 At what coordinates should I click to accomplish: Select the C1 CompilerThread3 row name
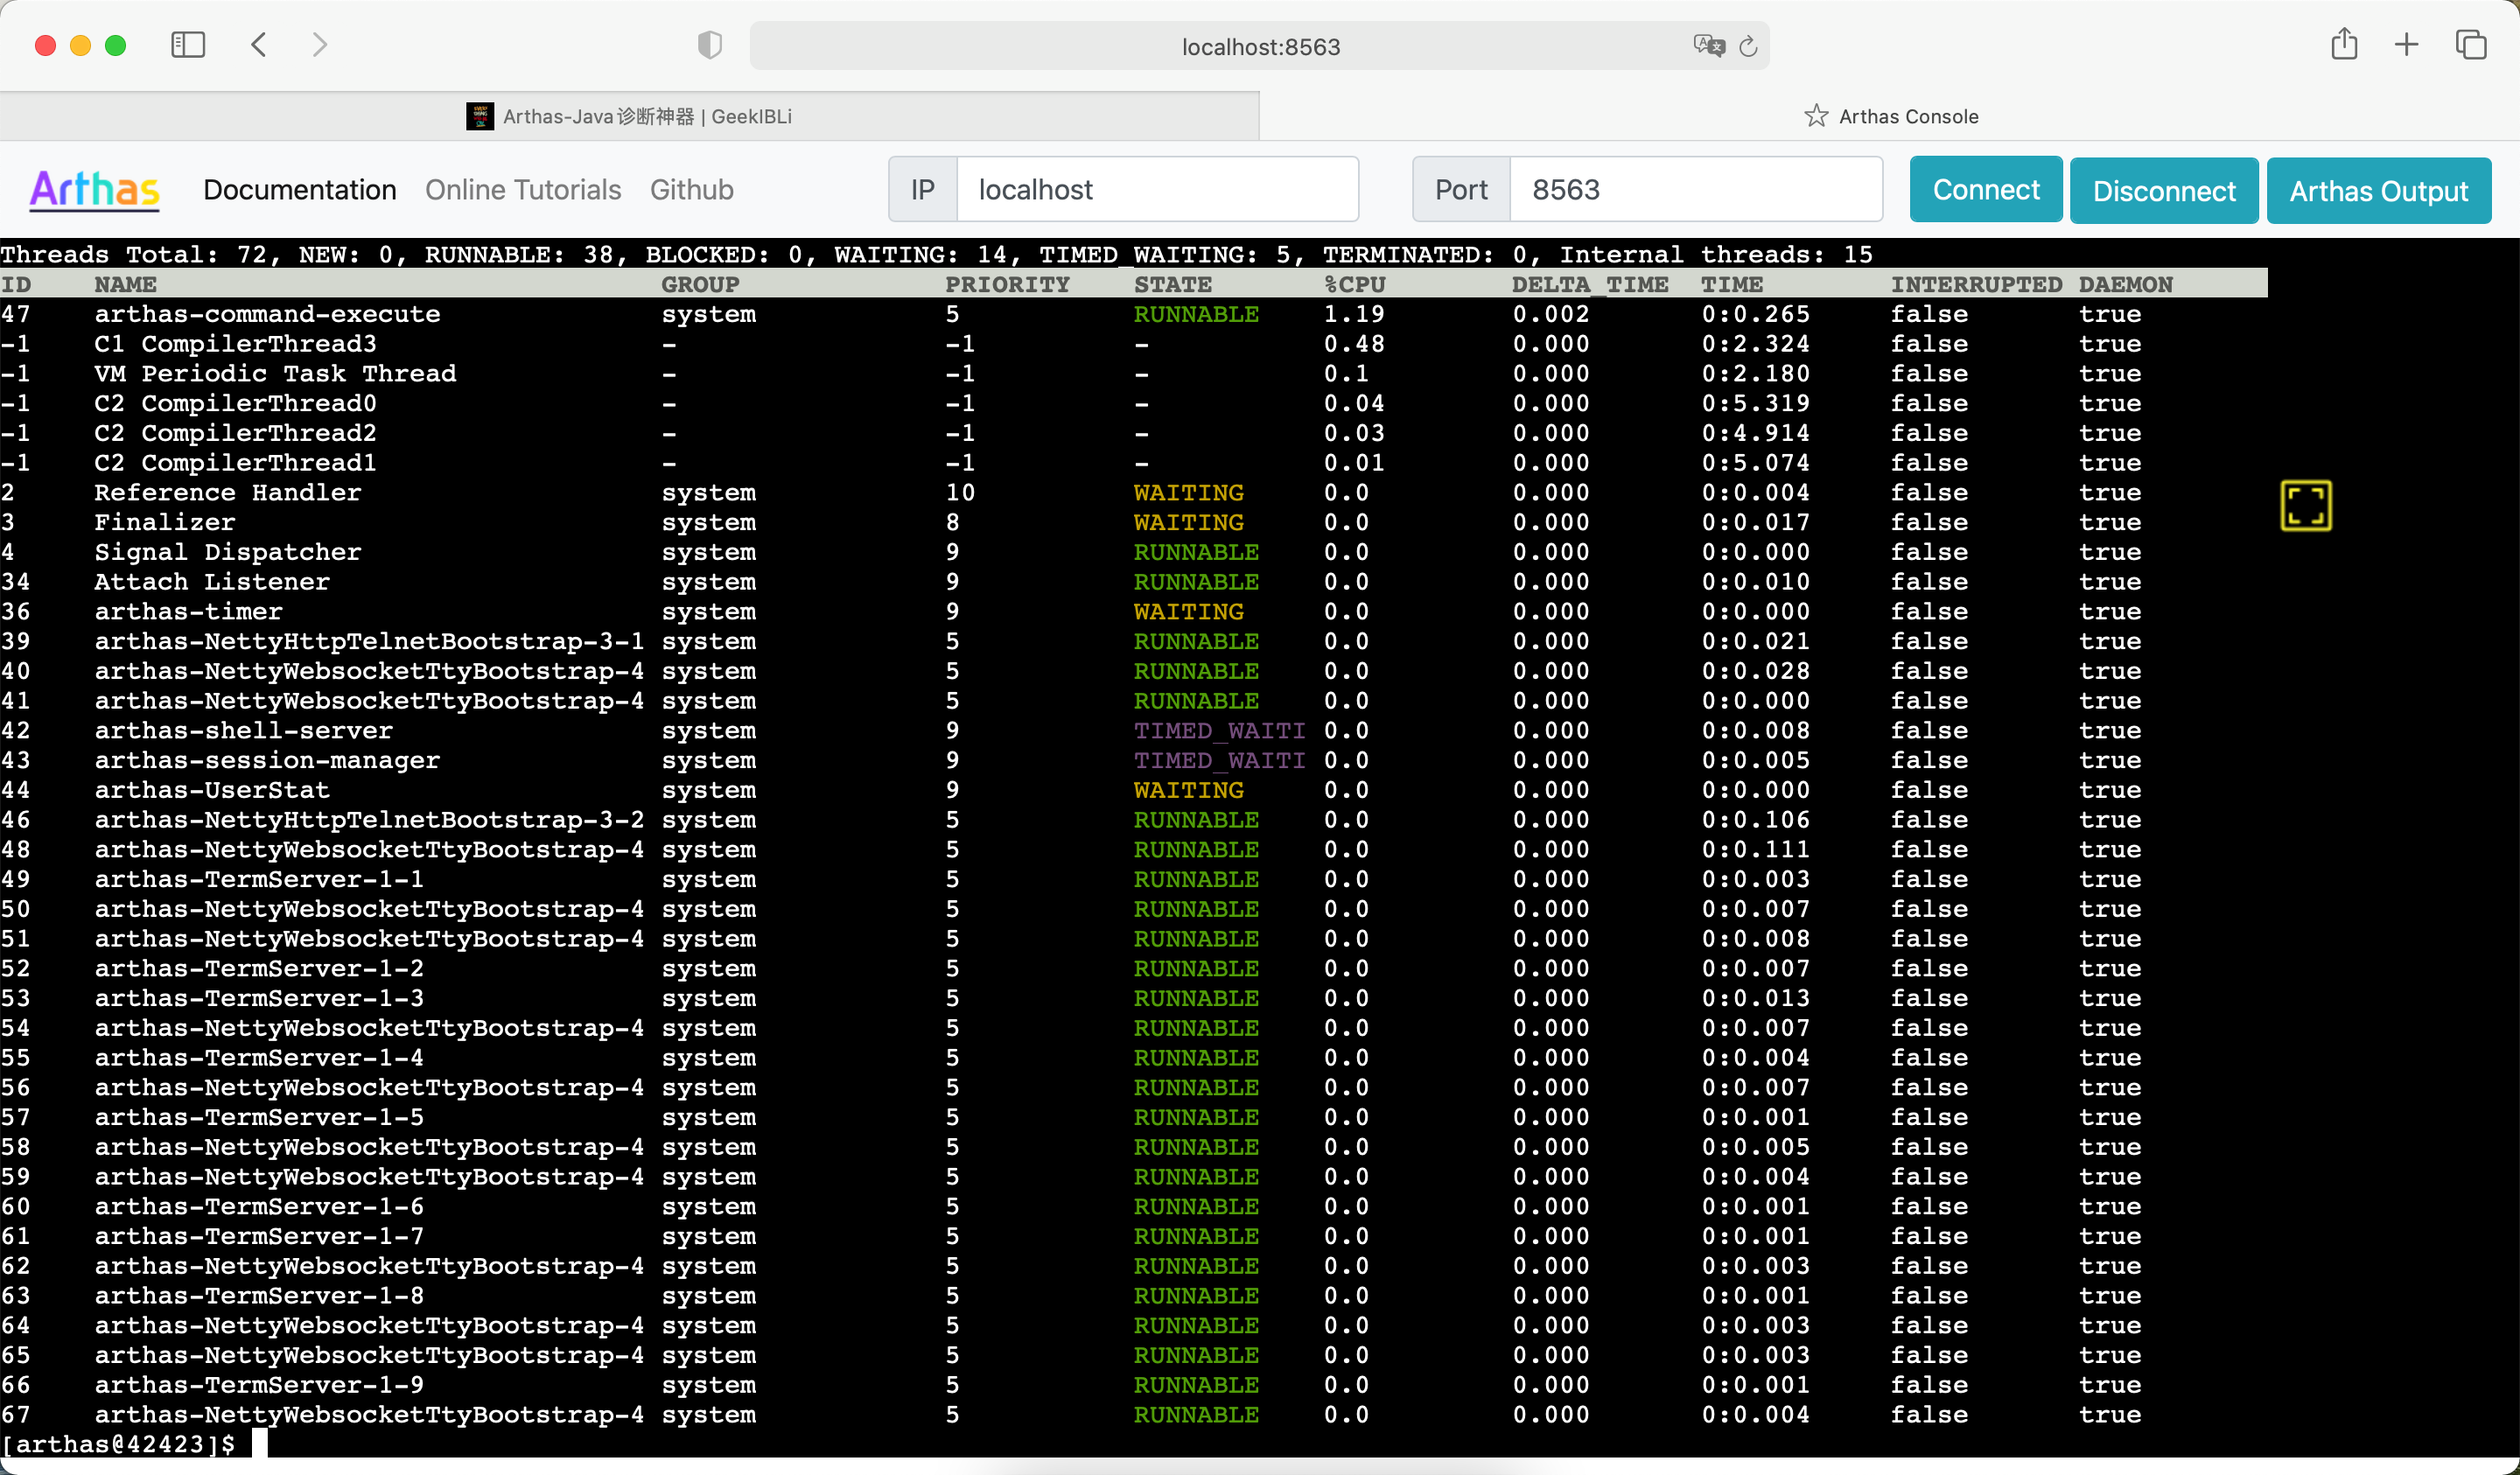click(235, 344)
